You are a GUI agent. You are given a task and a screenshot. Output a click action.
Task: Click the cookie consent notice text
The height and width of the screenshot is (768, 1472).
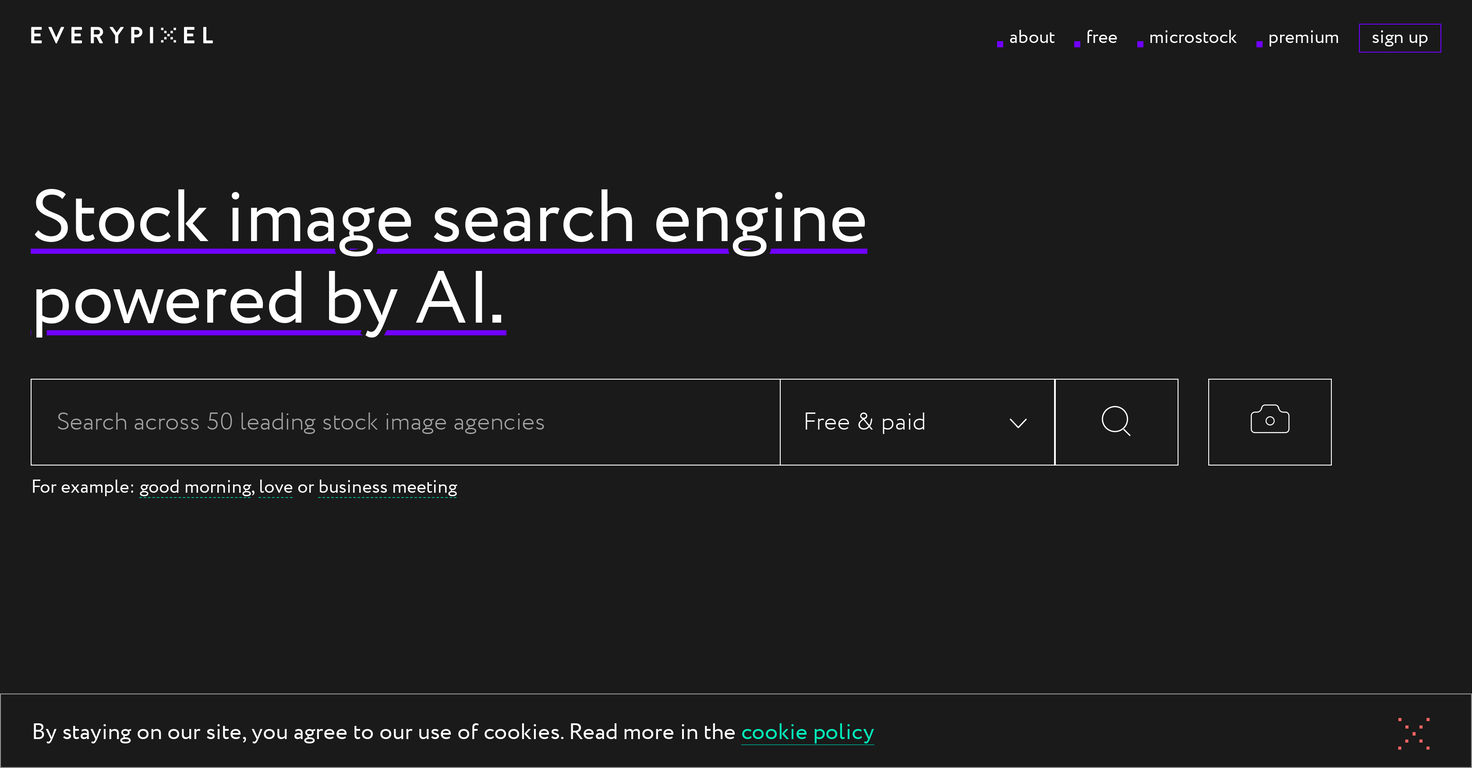383,732
